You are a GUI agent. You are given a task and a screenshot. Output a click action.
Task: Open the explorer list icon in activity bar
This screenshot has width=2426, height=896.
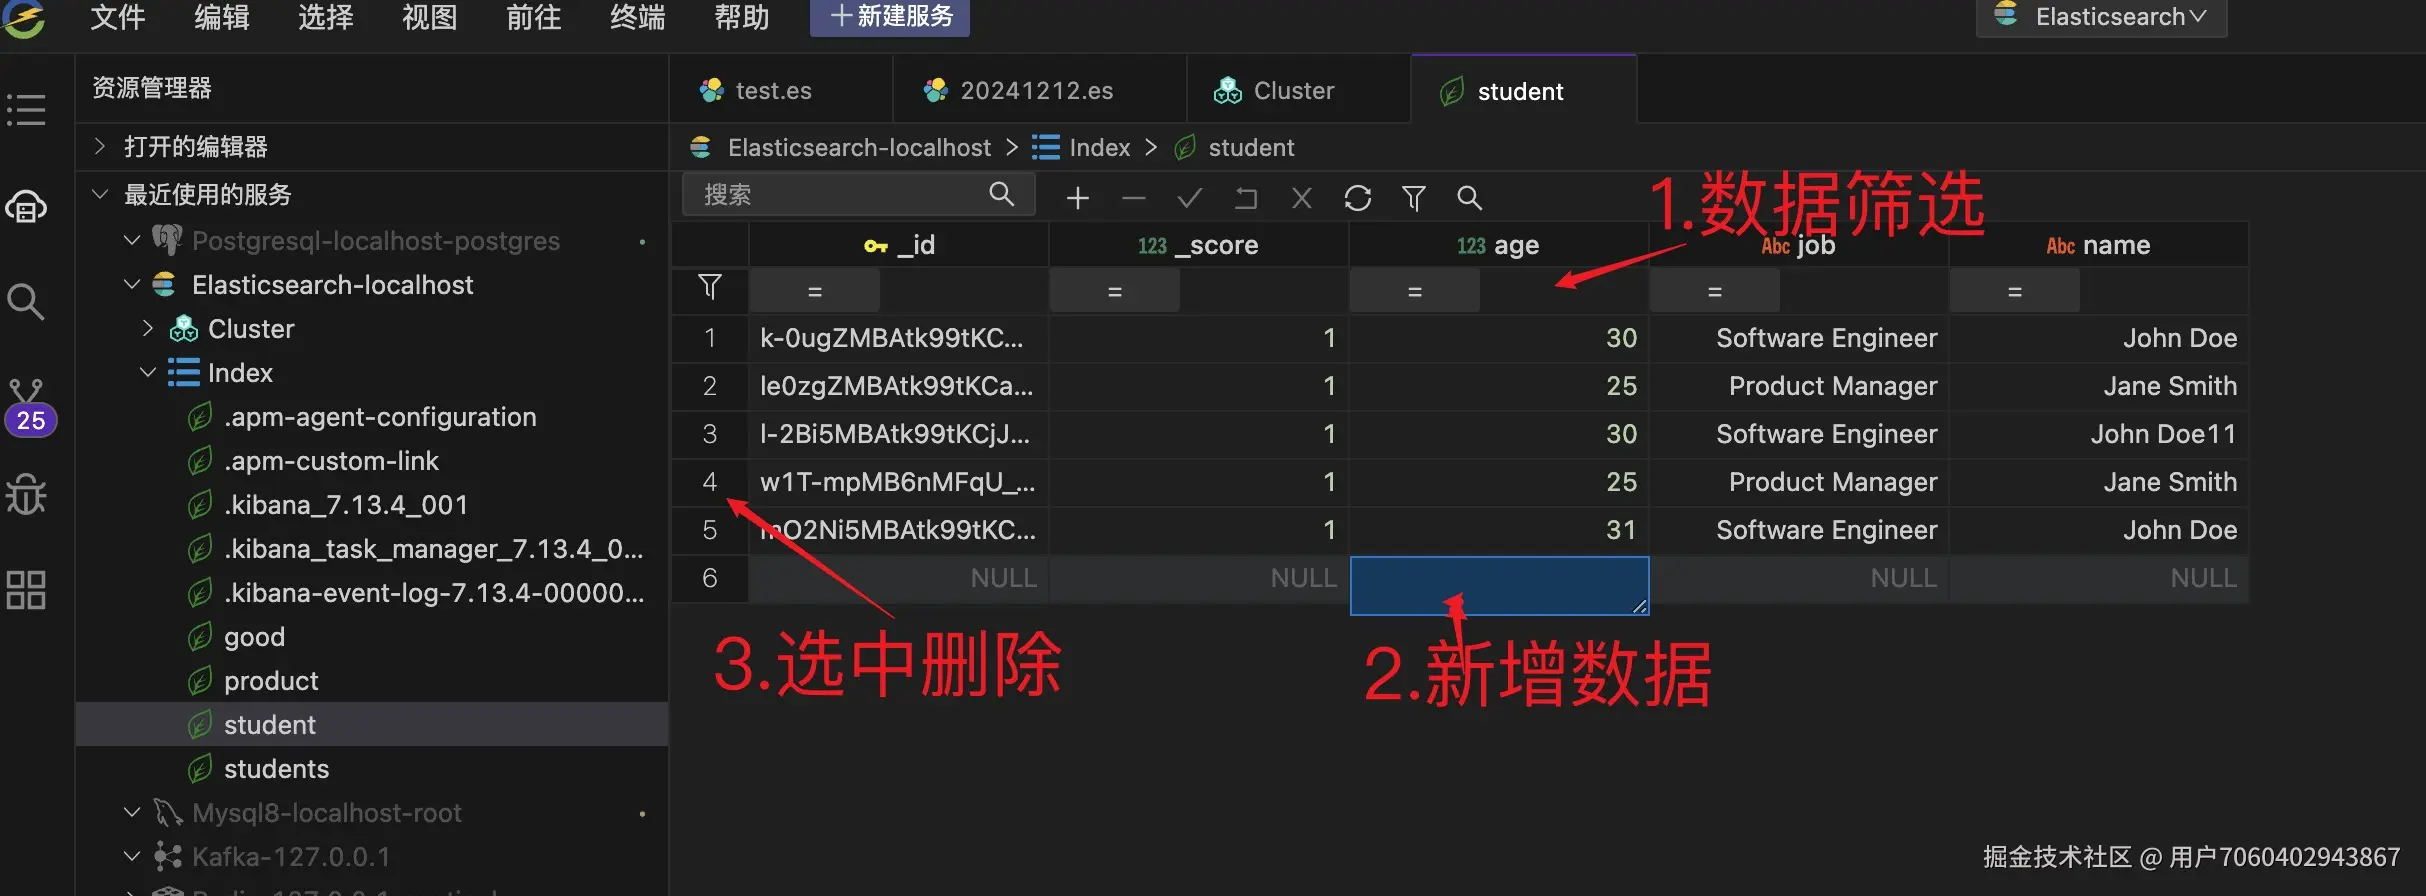coord(26,109)
